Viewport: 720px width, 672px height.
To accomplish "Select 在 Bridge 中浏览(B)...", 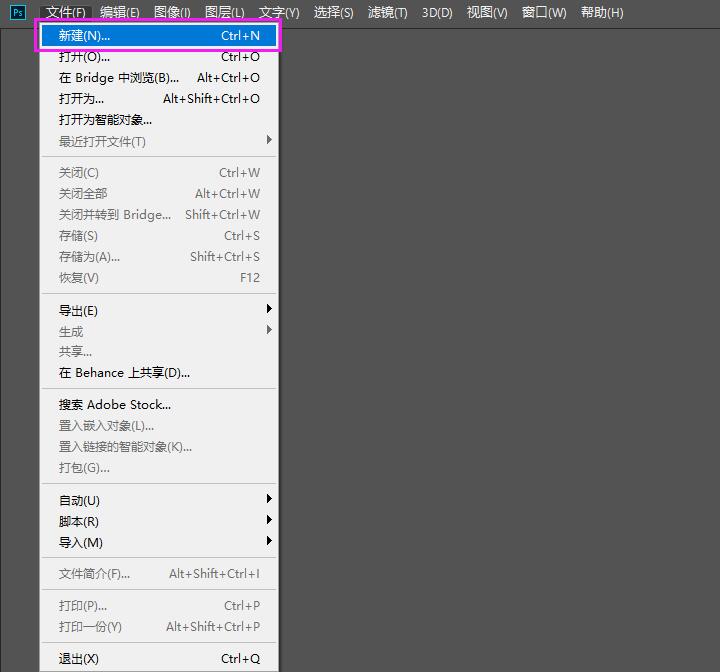I will click(x=159, y=78).
